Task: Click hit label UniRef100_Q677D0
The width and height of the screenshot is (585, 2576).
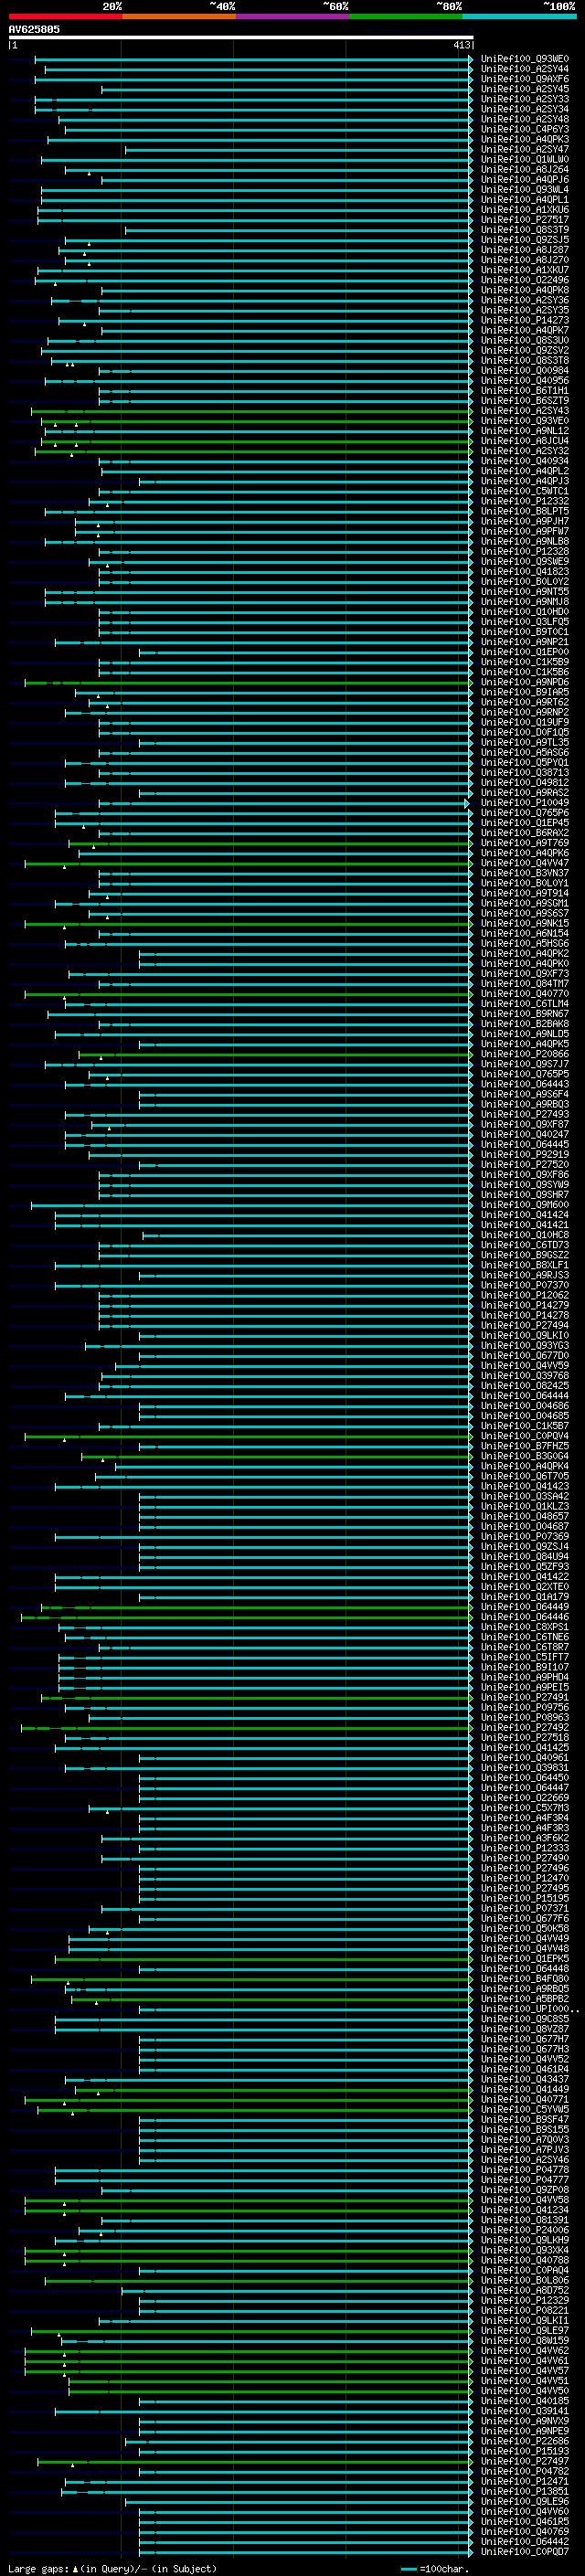Action: pos(525,1356)
